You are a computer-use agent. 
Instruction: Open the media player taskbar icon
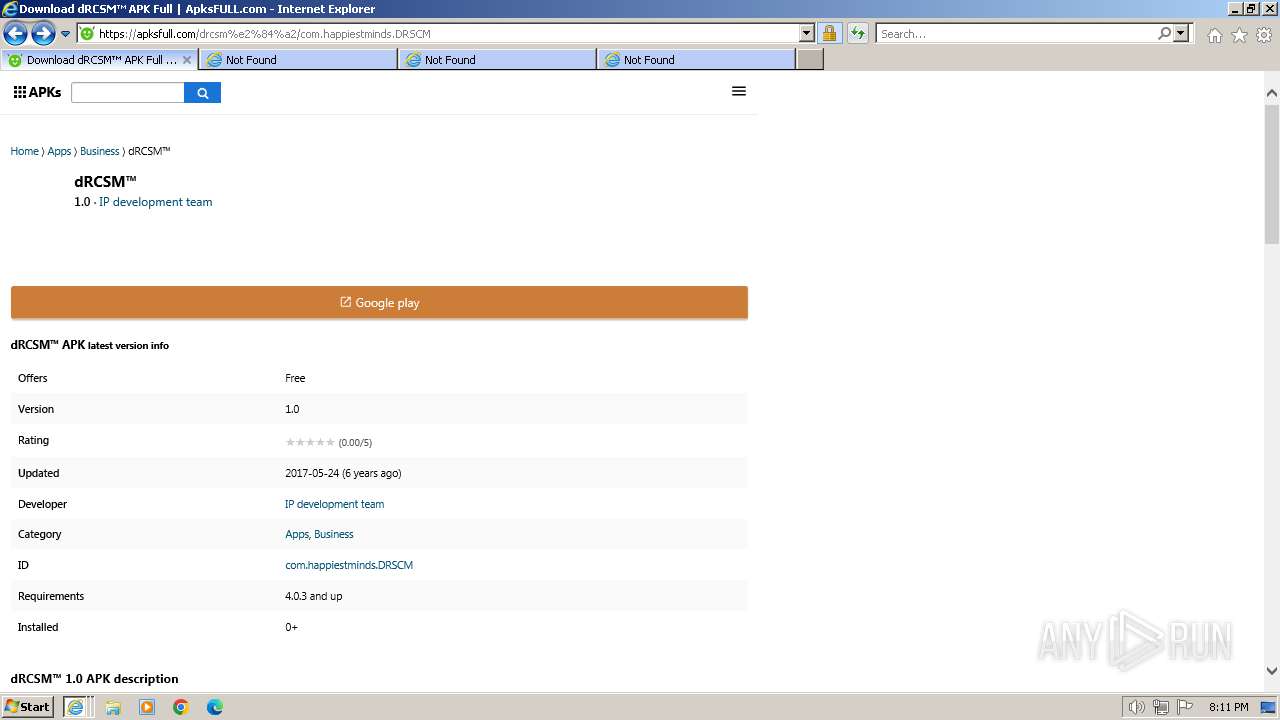click(147, 707)
